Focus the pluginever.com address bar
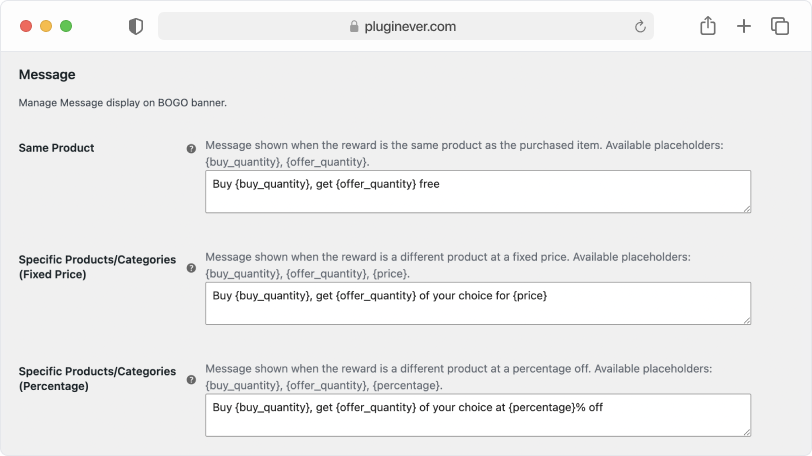This screenshot has width=812, height=456. point(405,26)
